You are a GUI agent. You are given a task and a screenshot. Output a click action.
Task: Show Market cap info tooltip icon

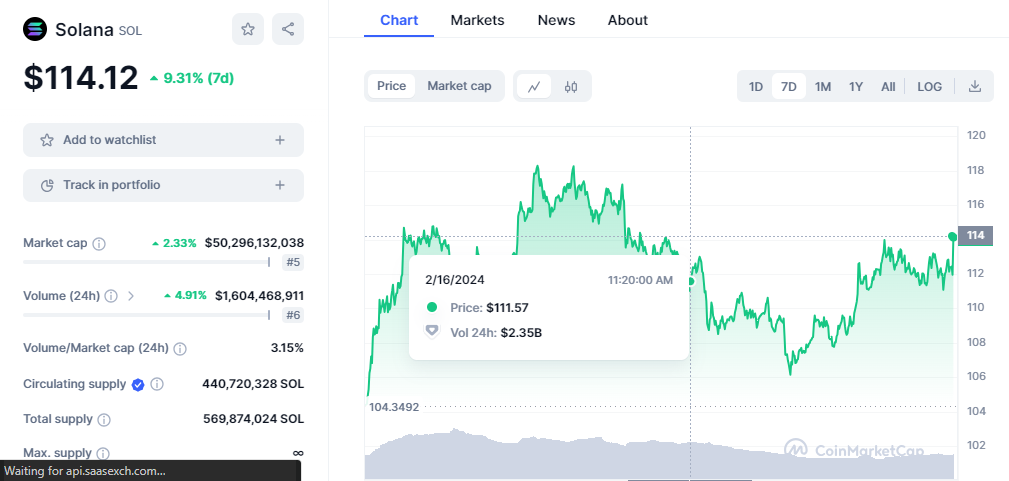pos(99,243)
